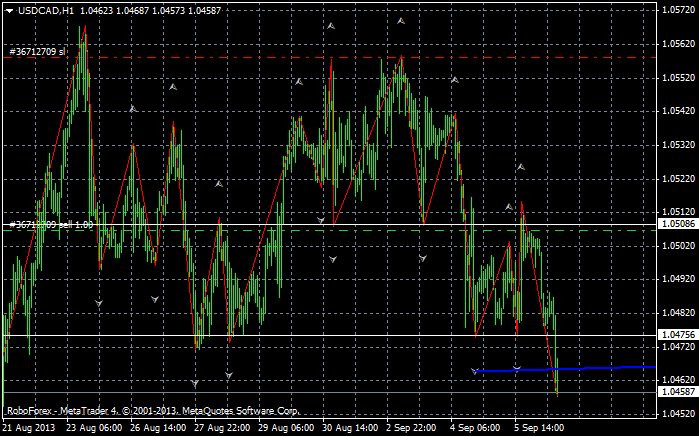
Task: Click the 29 Aug 06:00 time label
Action: point(286,428)
